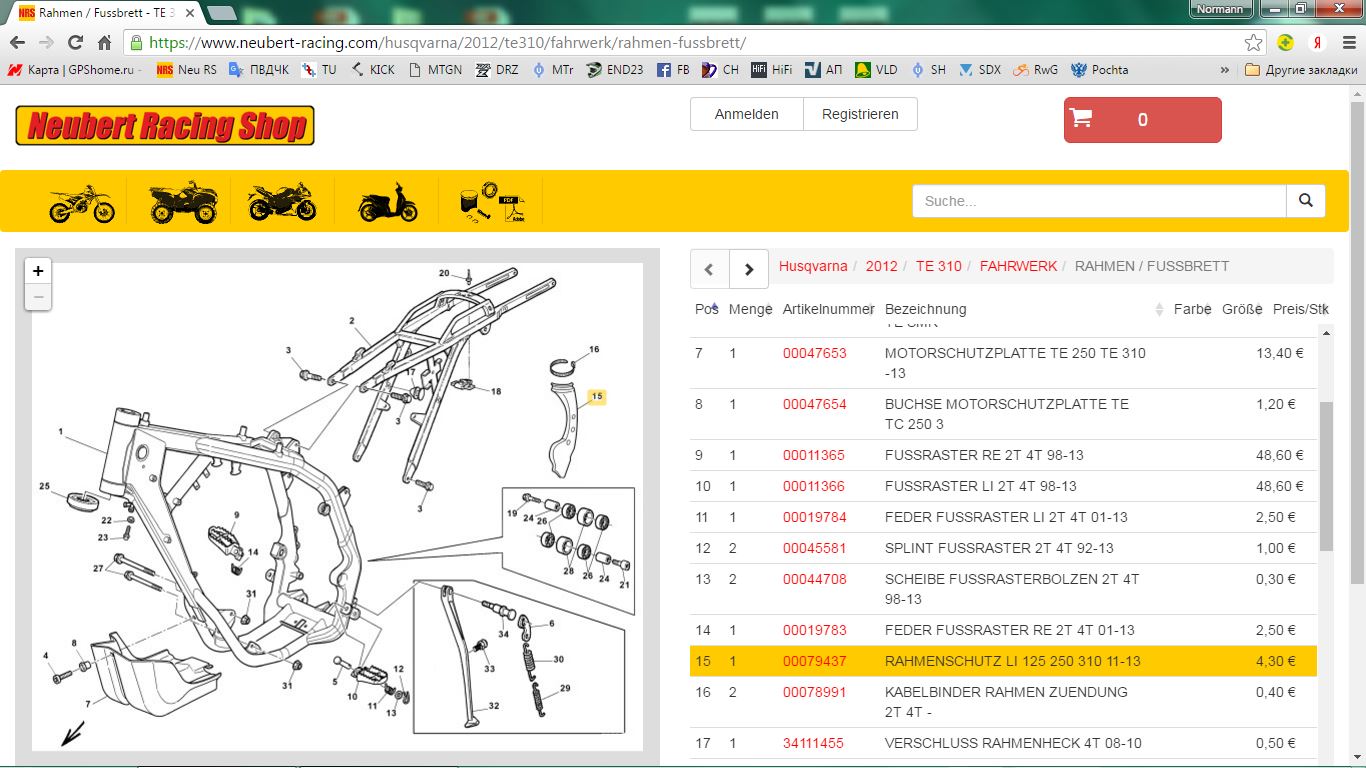Click the yellow-green extension icon beside the star
The width and height of the screenshot is (1366, 768).
(1286, 43)
